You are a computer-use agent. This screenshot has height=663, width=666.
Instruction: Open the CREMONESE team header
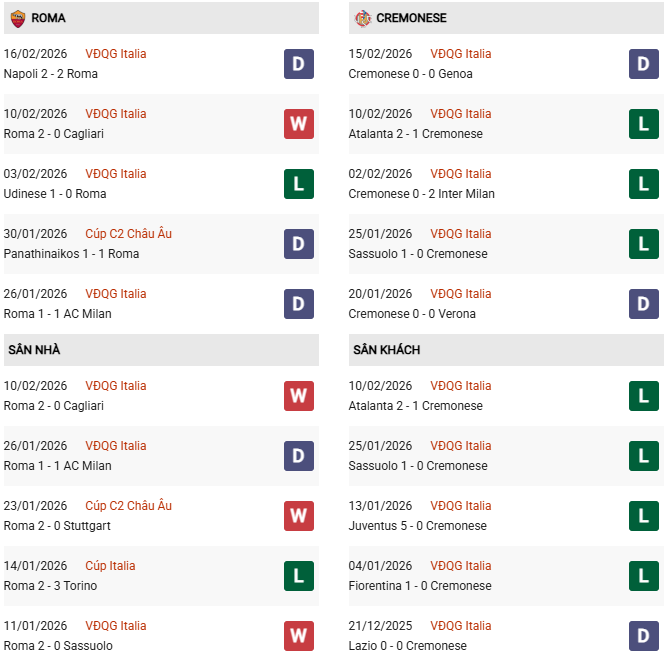point(411,18)
